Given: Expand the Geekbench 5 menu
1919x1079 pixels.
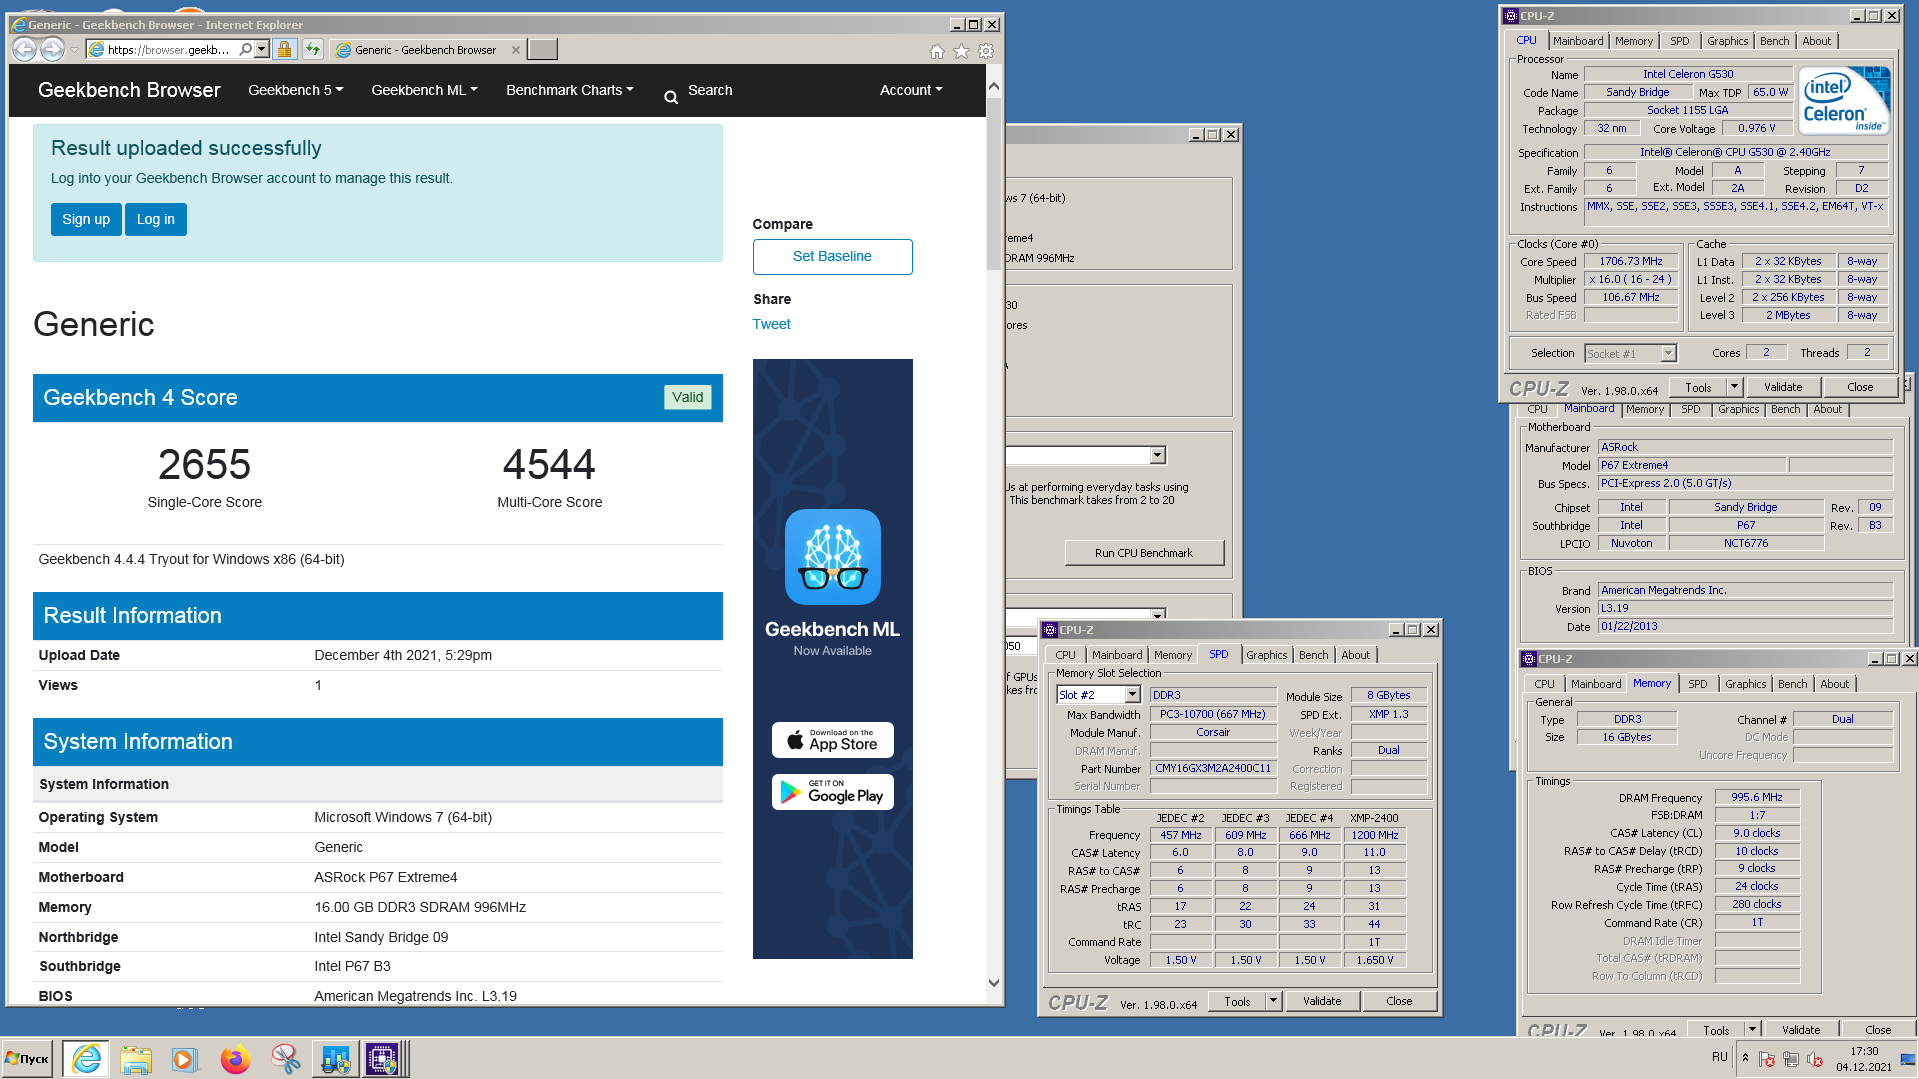Looking at the screenshot, I should coord(295,90).
